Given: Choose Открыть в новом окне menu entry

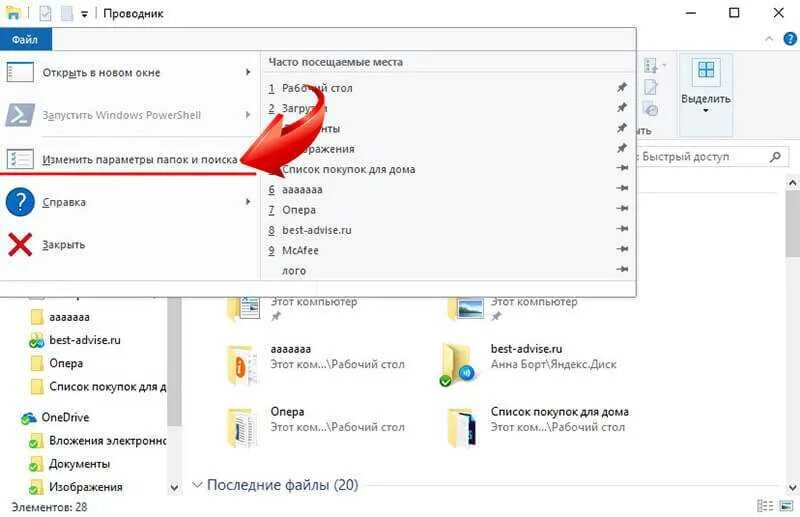Looking at the screenshot, I should click(x=101, y=73).
